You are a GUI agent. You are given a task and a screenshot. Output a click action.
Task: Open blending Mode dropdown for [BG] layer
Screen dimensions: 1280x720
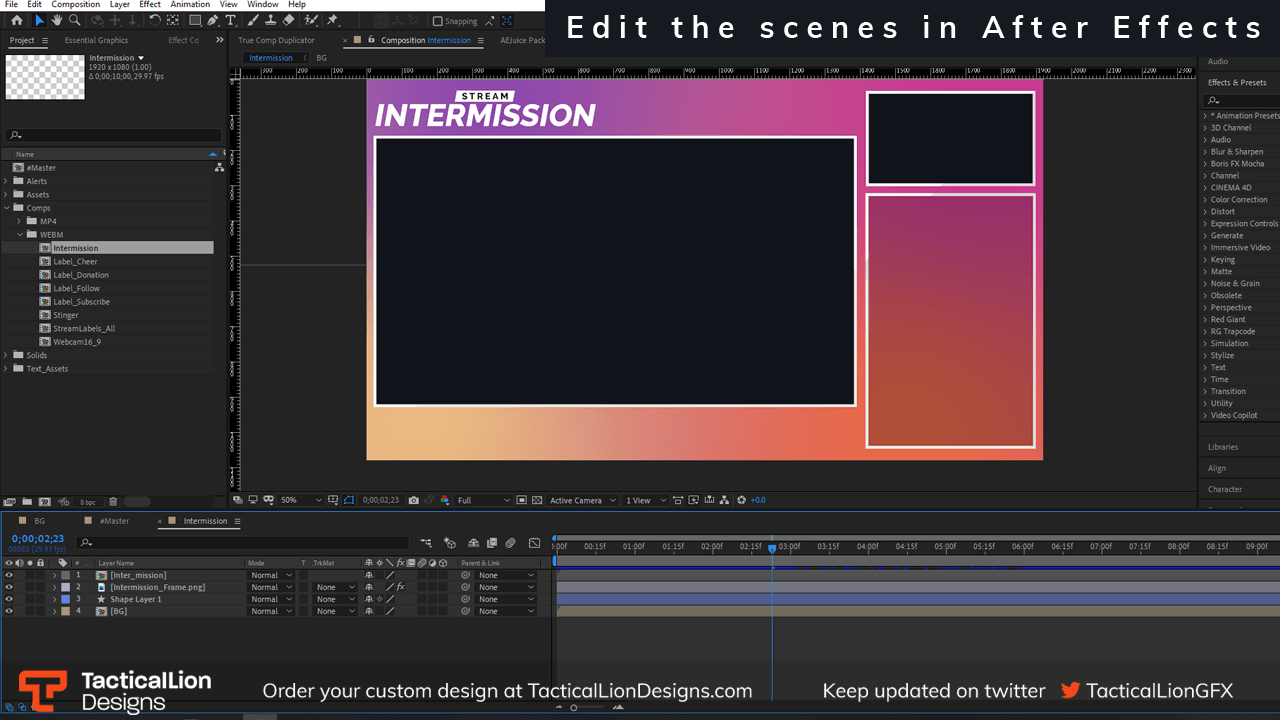271,611
